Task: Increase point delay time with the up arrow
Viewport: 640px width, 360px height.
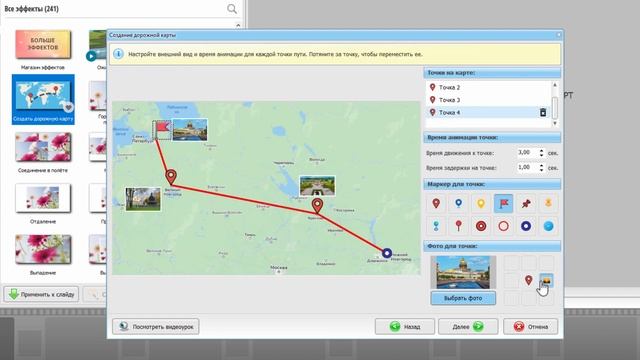Action: [542, 165]
